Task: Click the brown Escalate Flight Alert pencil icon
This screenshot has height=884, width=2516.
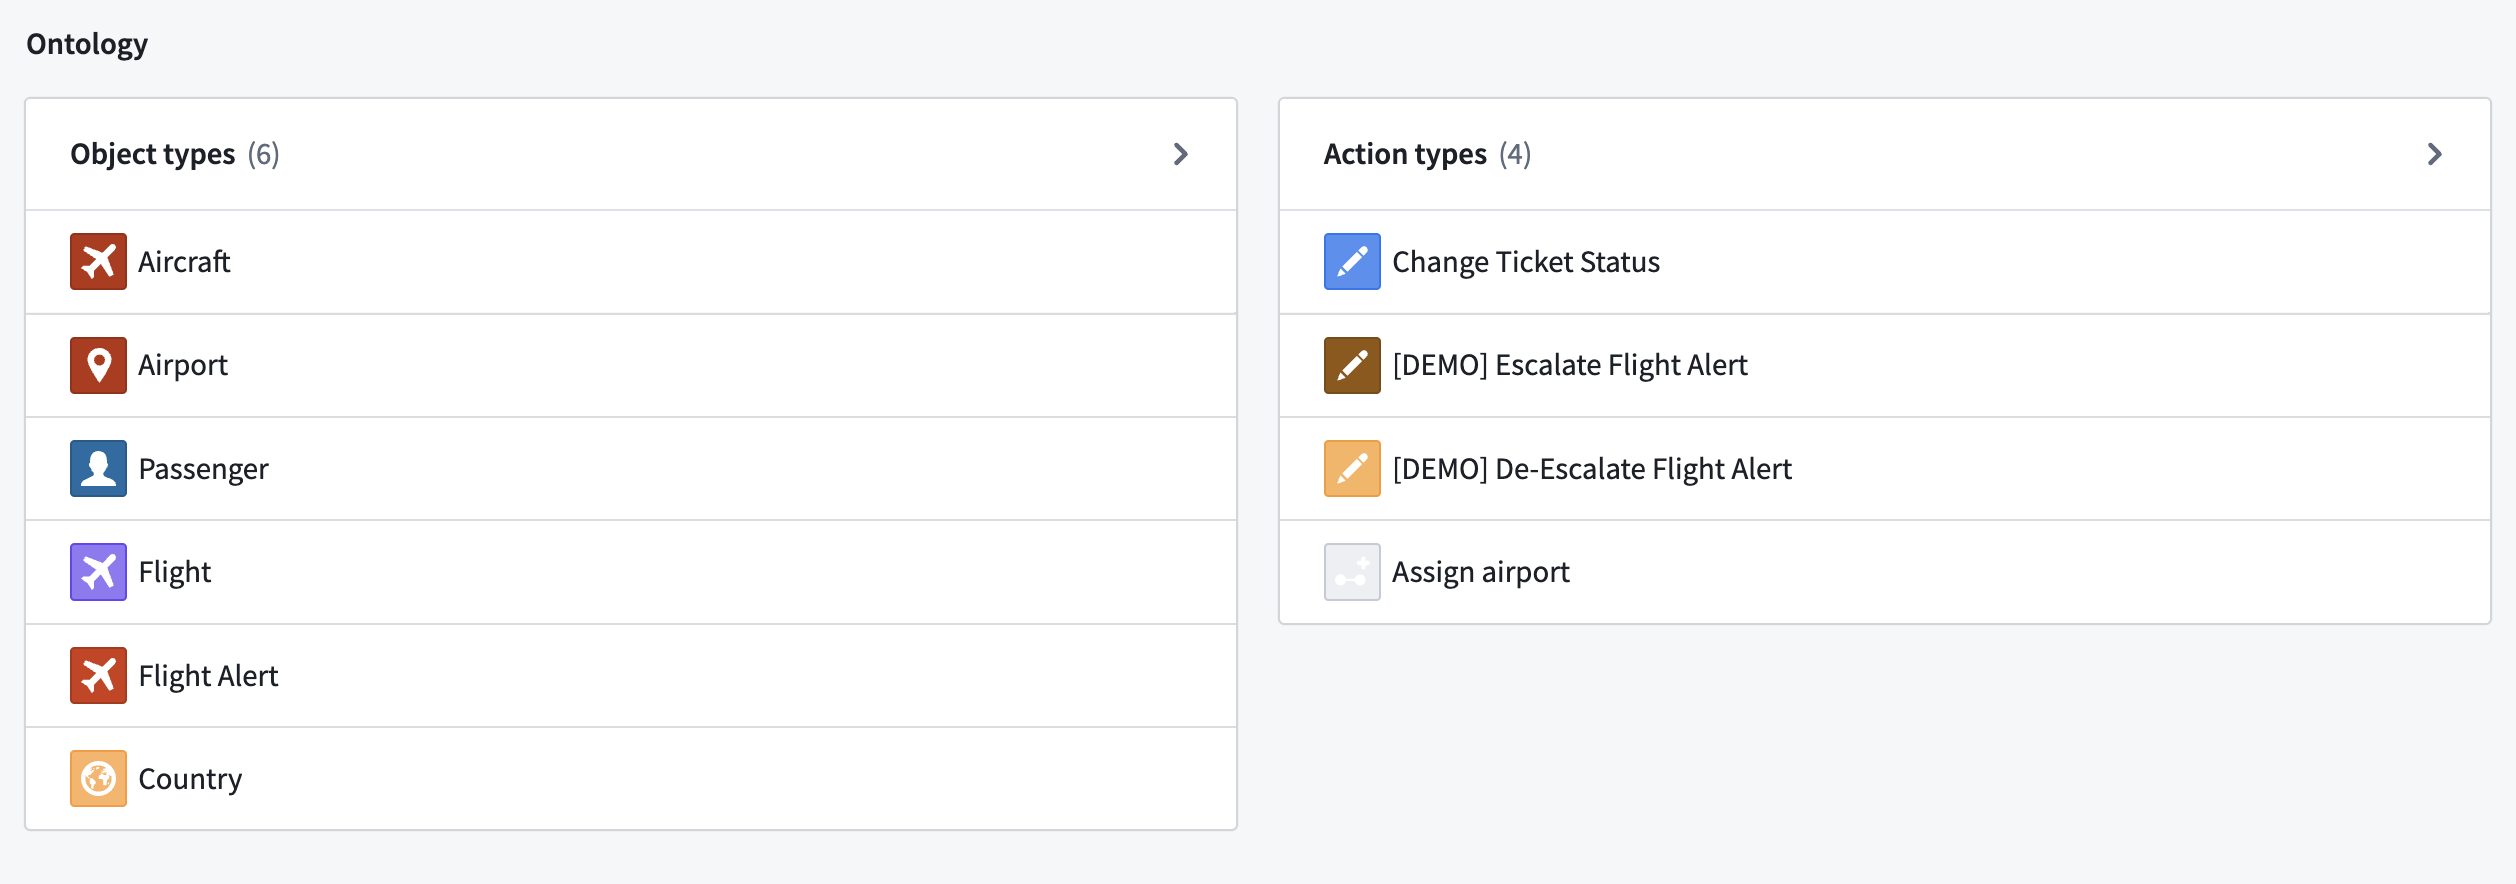Action: point(1352,365)
